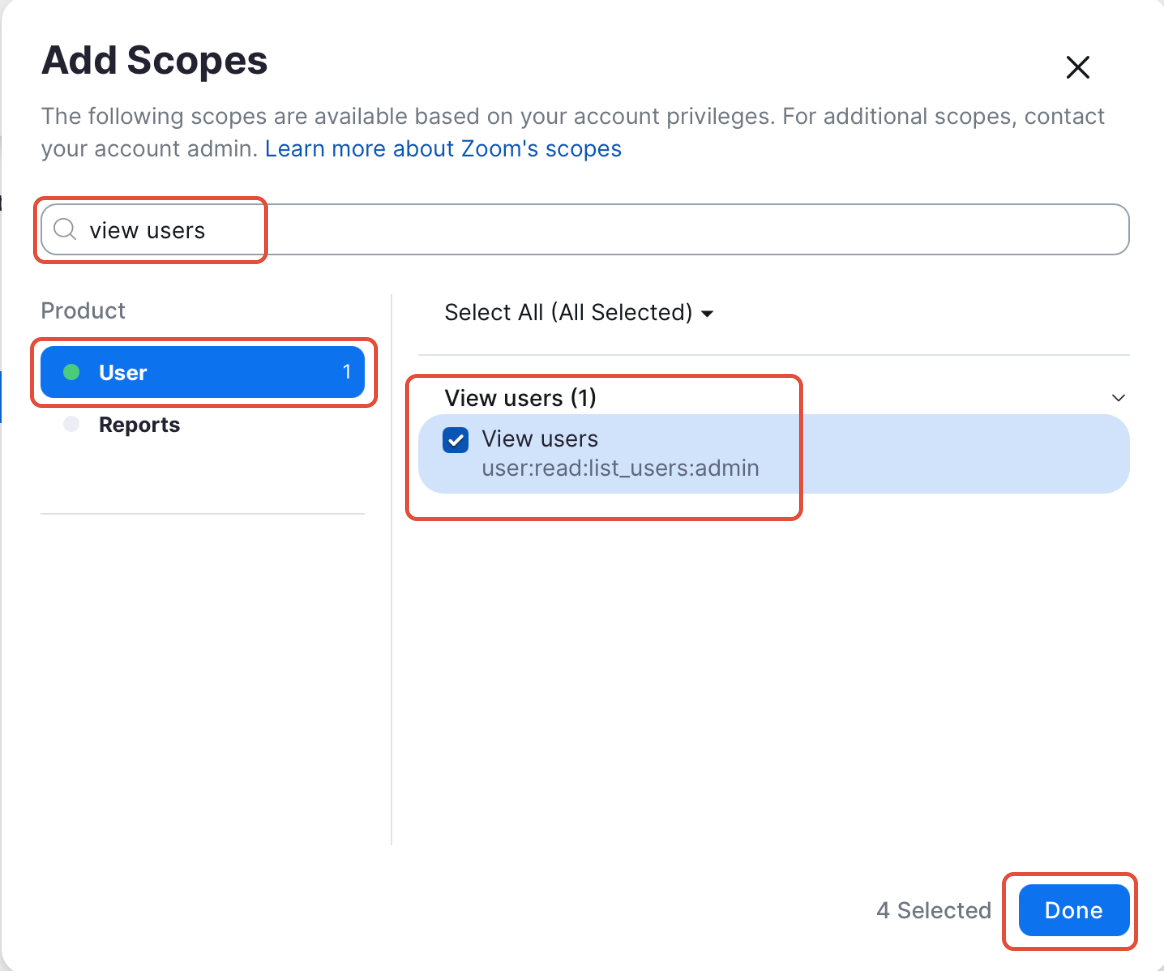Click the View users (1) heading
Screen dimensions: 1164x971
(x=520, y=398)
